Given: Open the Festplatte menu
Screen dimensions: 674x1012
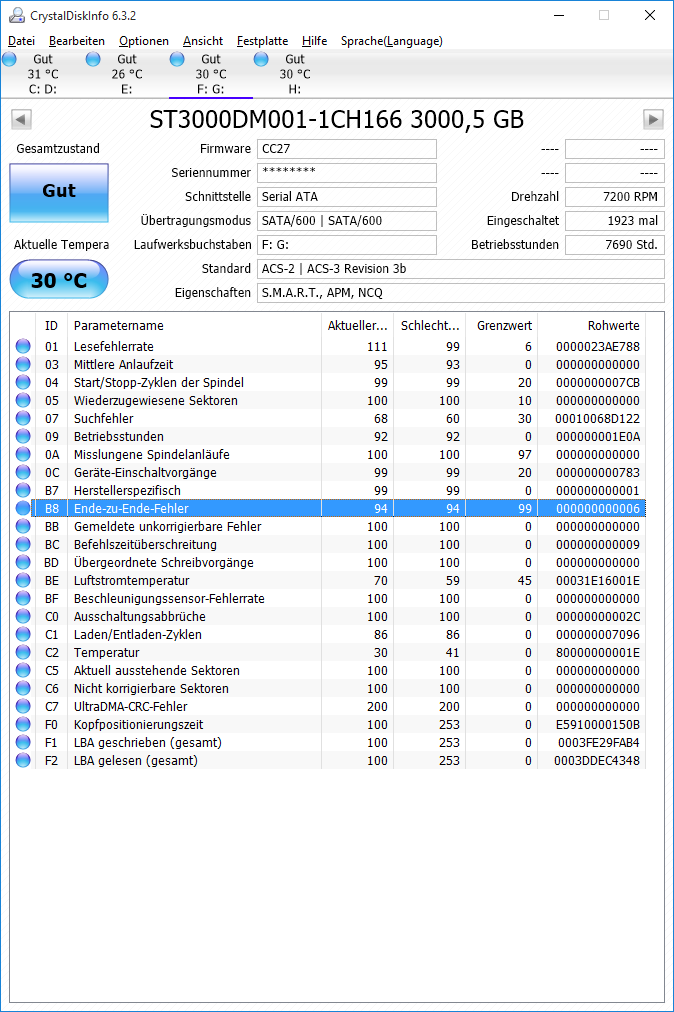Looking at the screenshot, I should [x=262, y=41].
